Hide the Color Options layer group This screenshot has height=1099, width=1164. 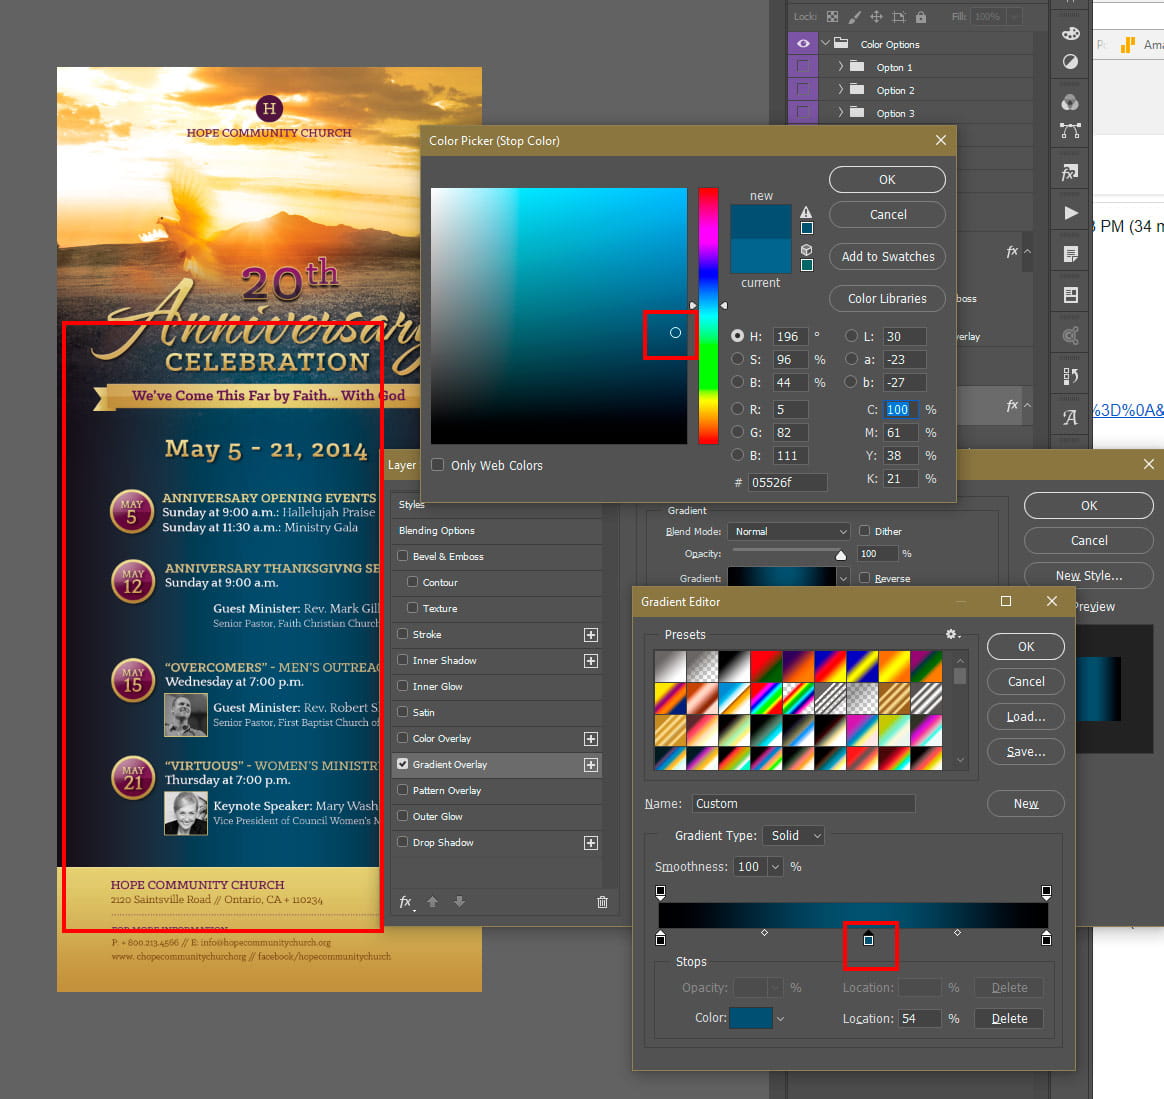click(x=802, y=44)
